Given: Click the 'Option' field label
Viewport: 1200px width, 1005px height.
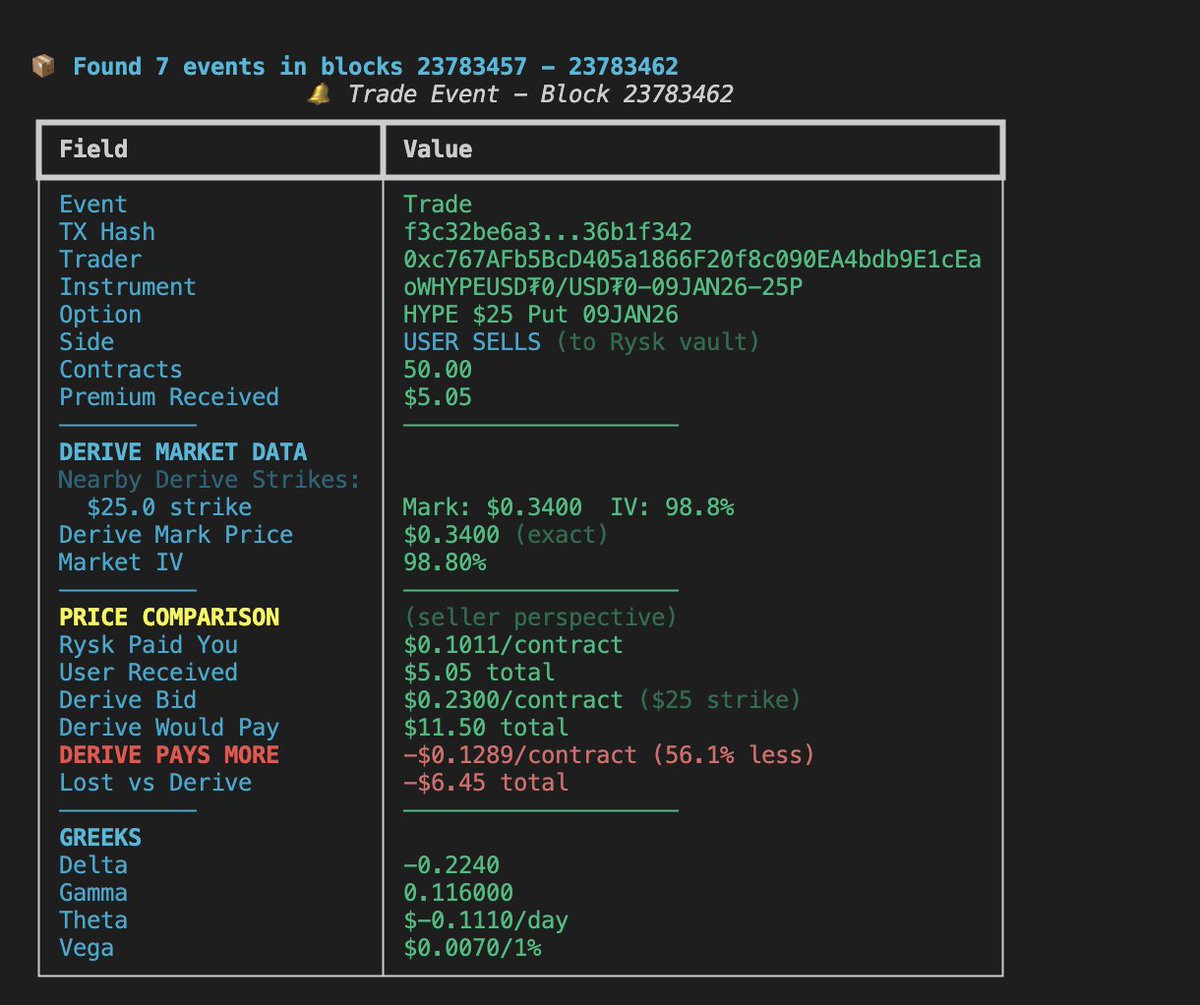Looking at the screenshot, I should (100, 315).
